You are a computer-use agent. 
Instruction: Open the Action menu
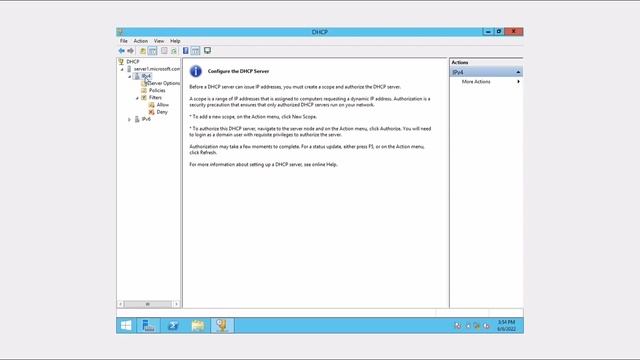pos(141,41)
